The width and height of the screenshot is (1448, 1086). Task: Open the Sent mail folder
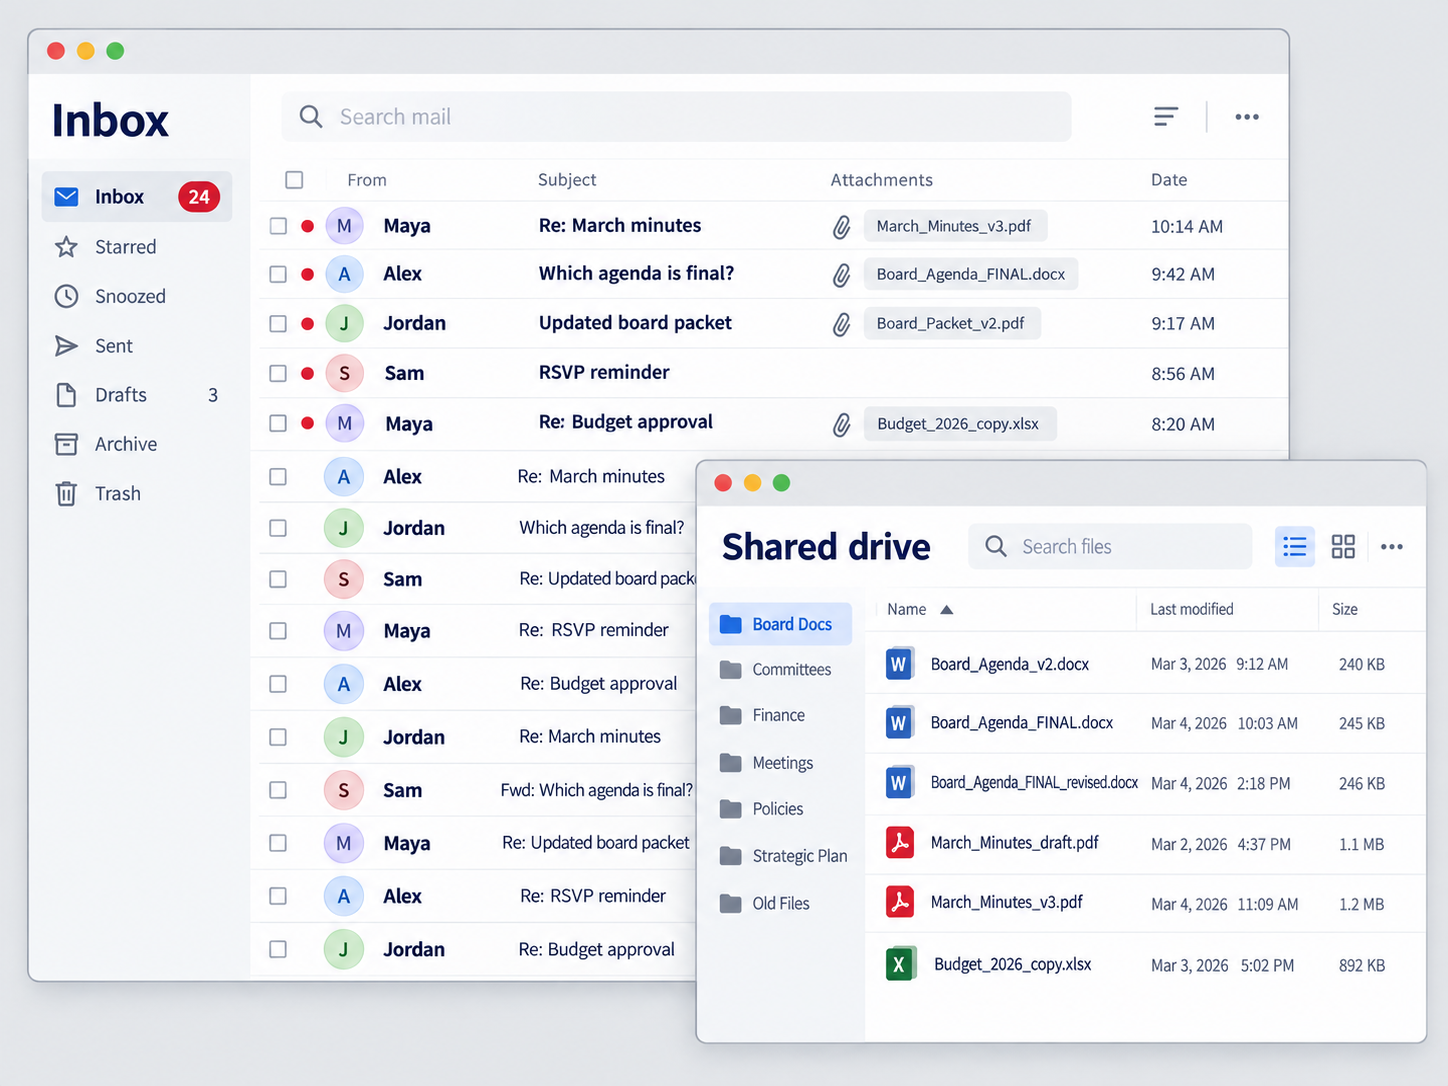(137, 346)
